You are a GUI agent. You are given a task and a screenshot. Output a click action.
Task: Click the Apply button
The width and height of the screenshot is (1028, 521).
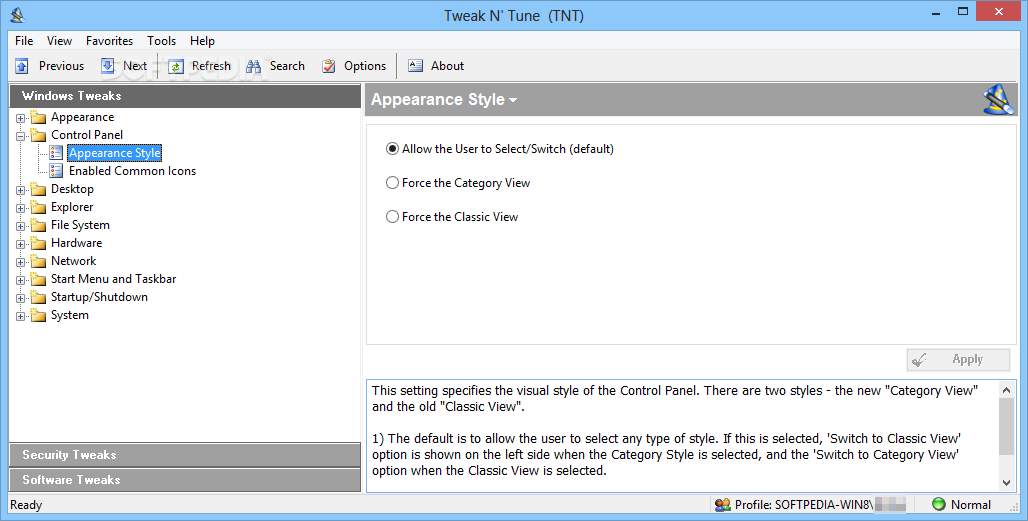tap(959, 360)
